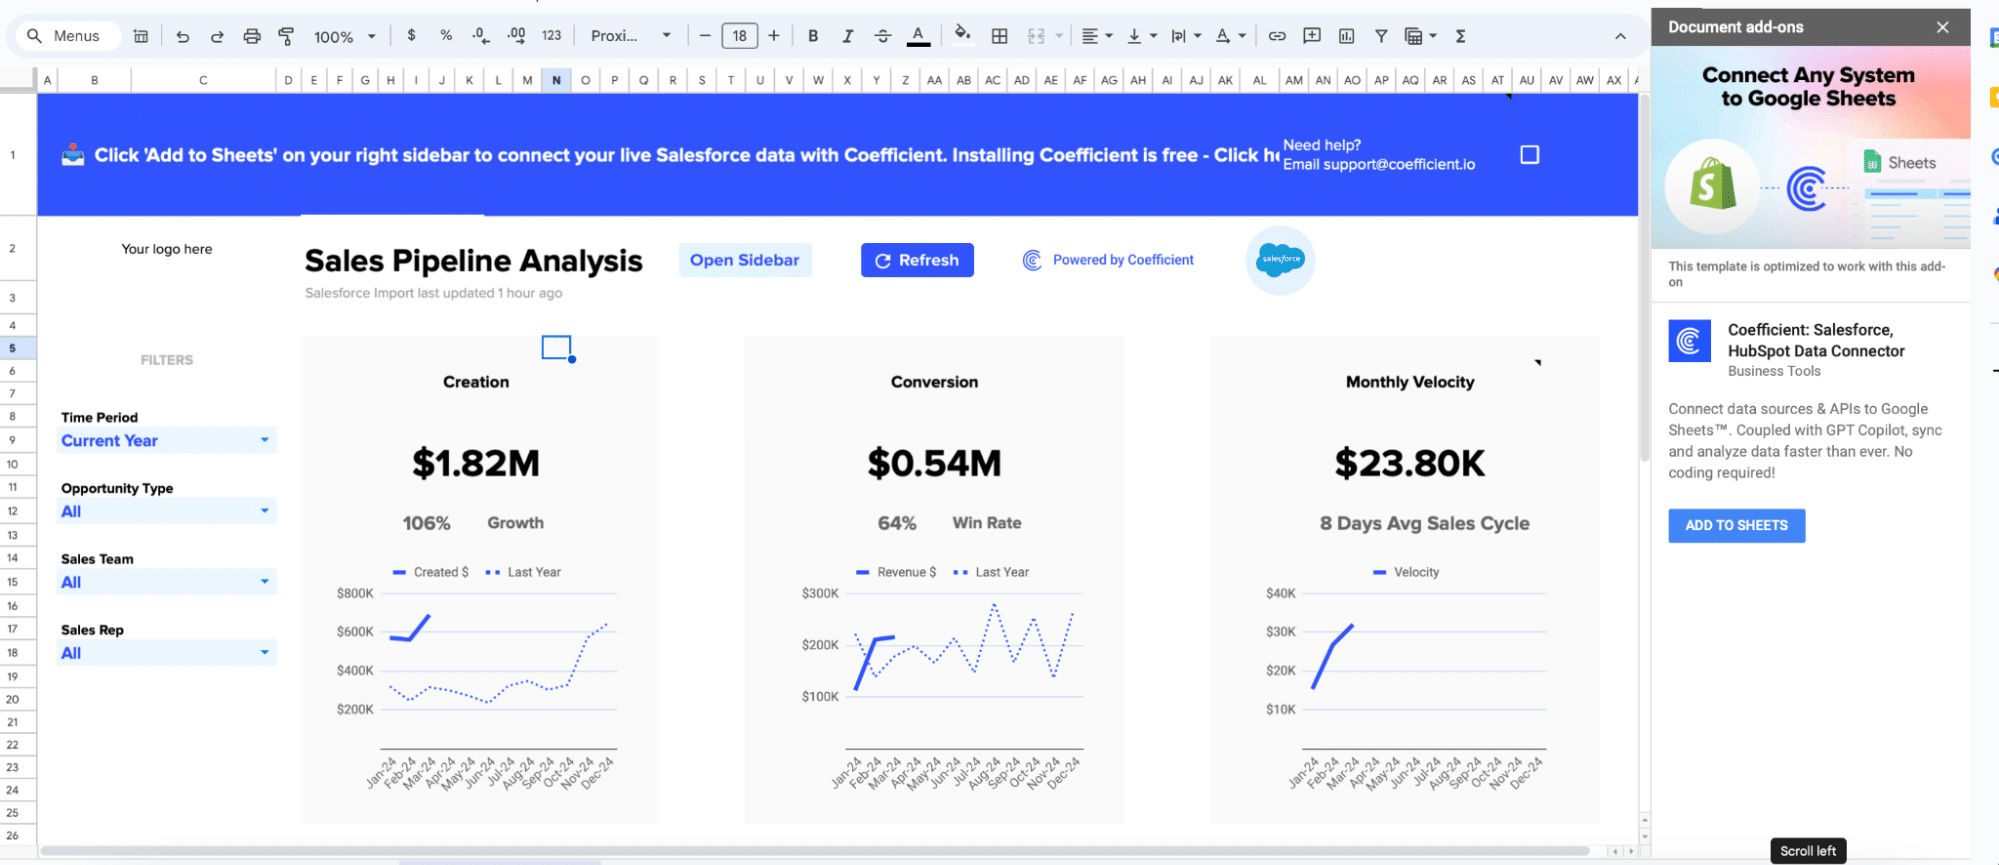1999x865 pixels.
Task: Click the font size input field
Action: tap(739, 36)
